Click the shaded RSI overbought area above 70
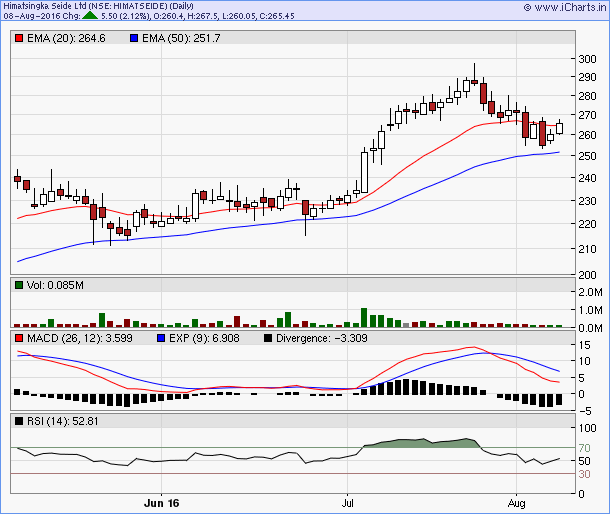The image size is (610, 514). click(420, 443)
